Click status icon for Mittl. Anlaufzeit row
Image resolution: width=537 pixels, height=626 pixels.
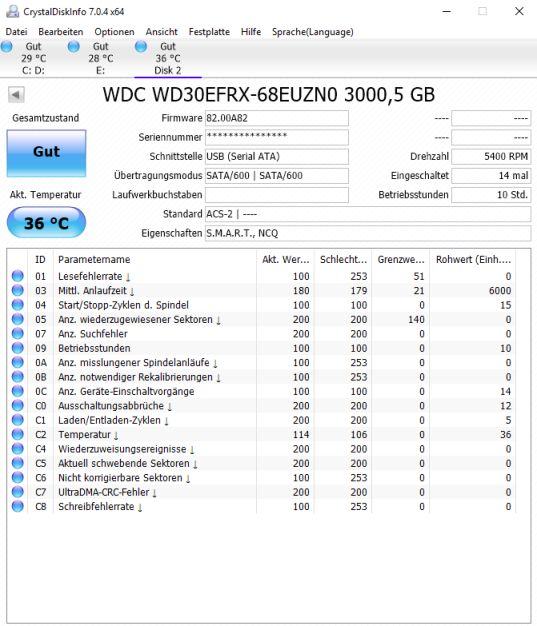coord(18,290)
